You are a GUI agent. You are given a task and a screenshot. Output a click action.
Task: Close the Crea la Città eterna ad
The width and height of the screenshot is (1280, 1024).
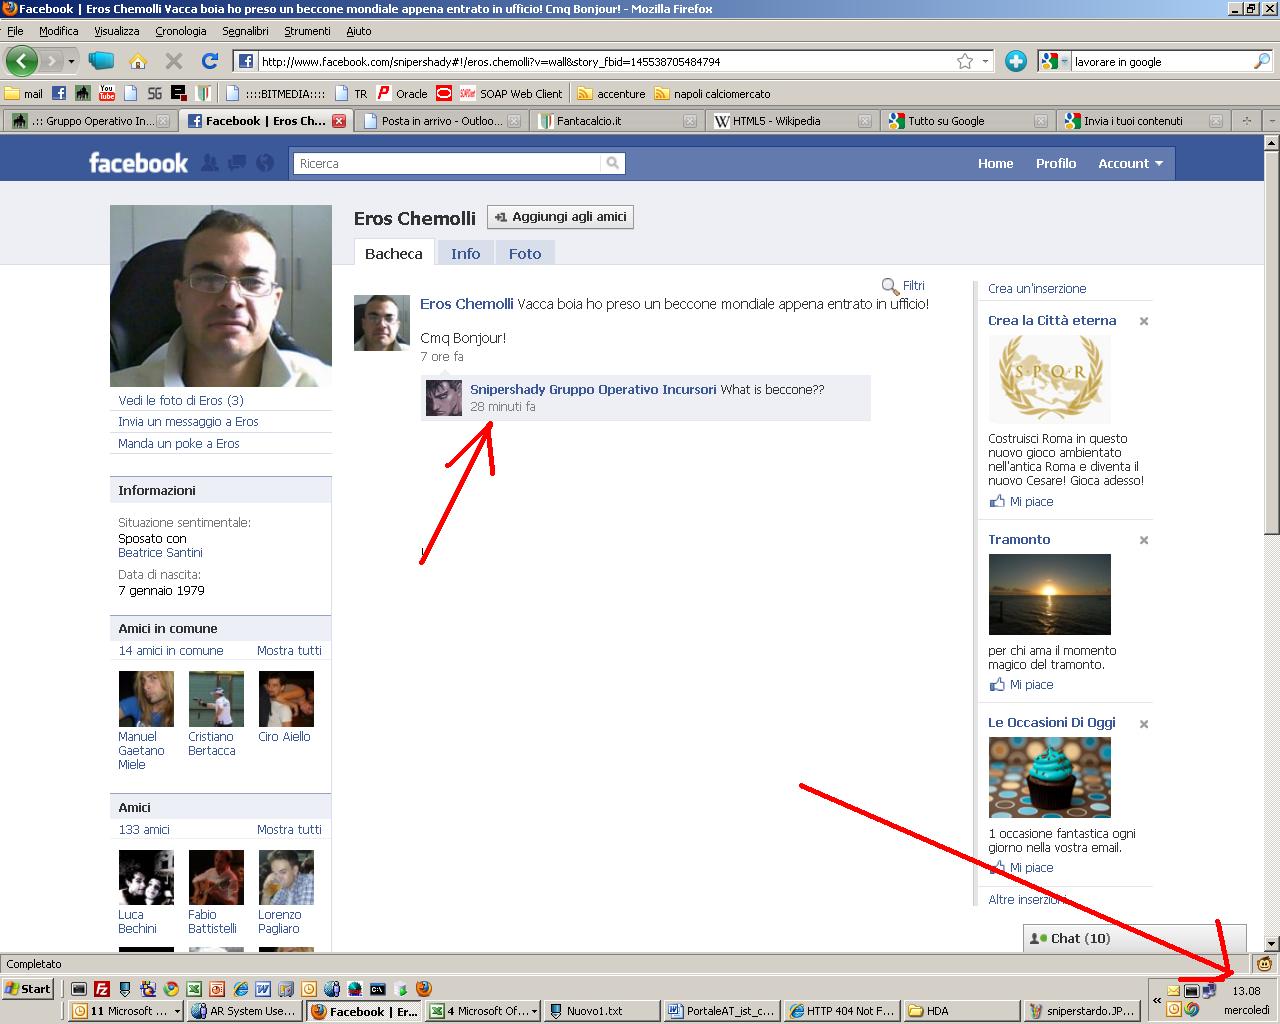(x=1144, y=321)
